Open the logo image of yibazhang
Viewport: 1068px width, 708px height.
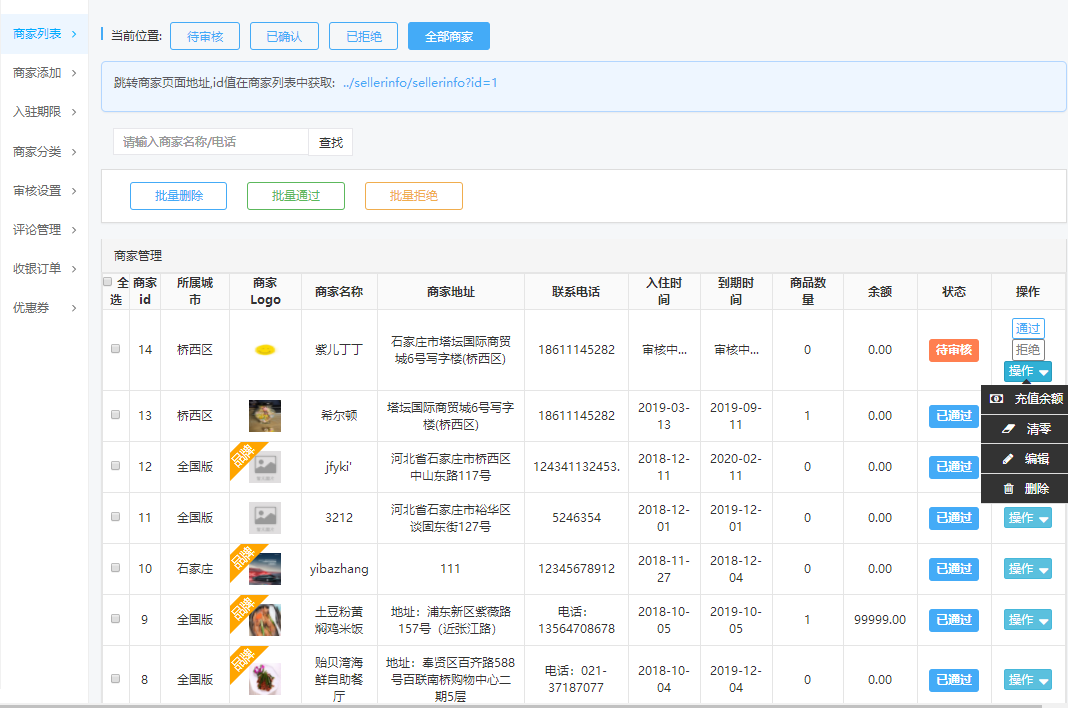pyautogui.click(x=265, y=569)
